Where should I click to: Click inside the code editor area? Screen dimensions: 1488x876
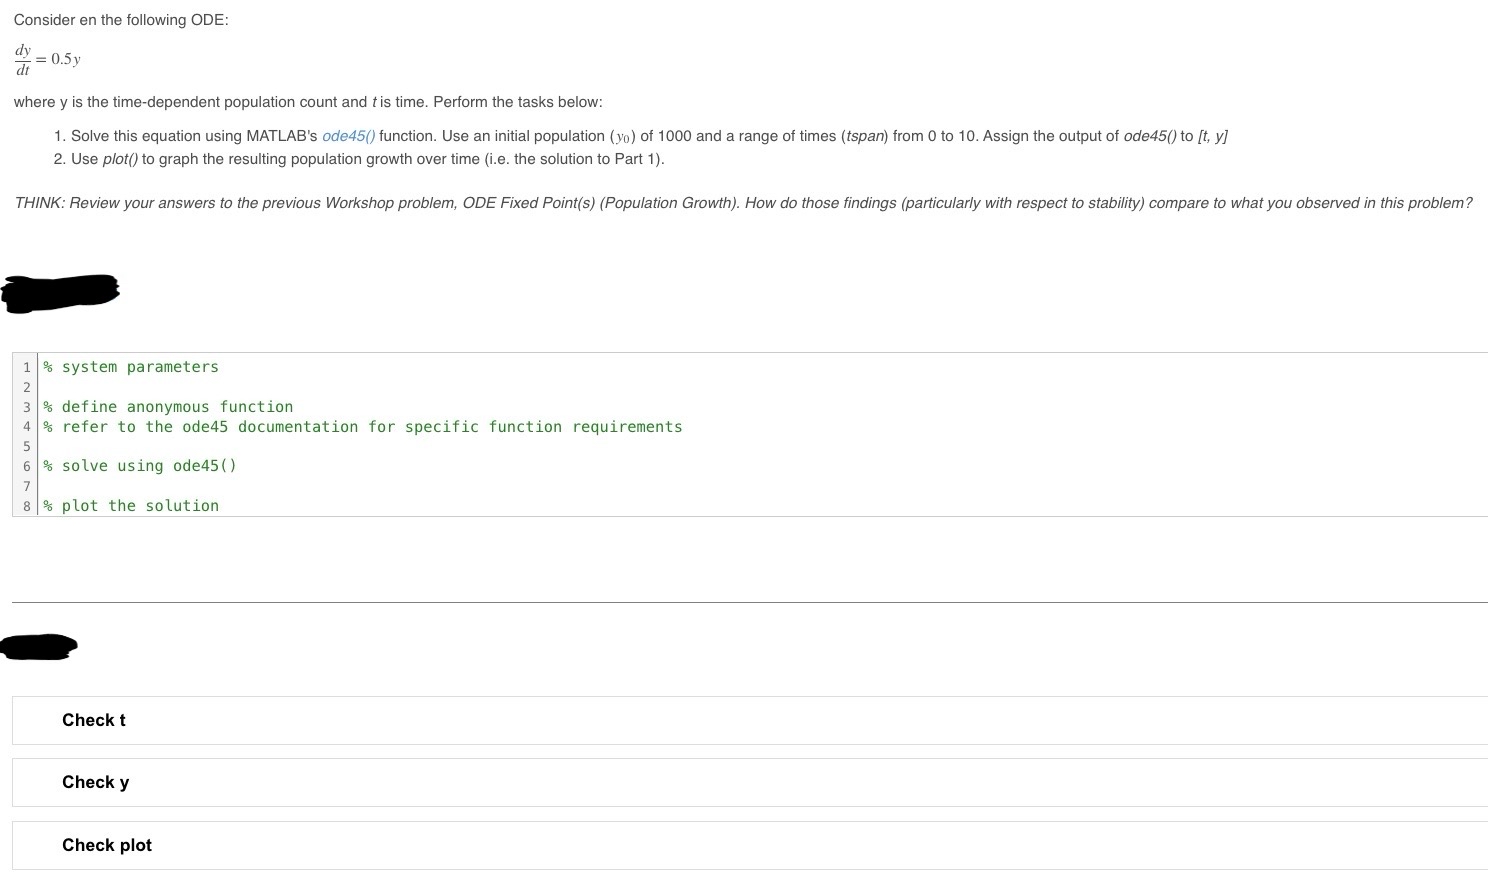pos(600,440)
